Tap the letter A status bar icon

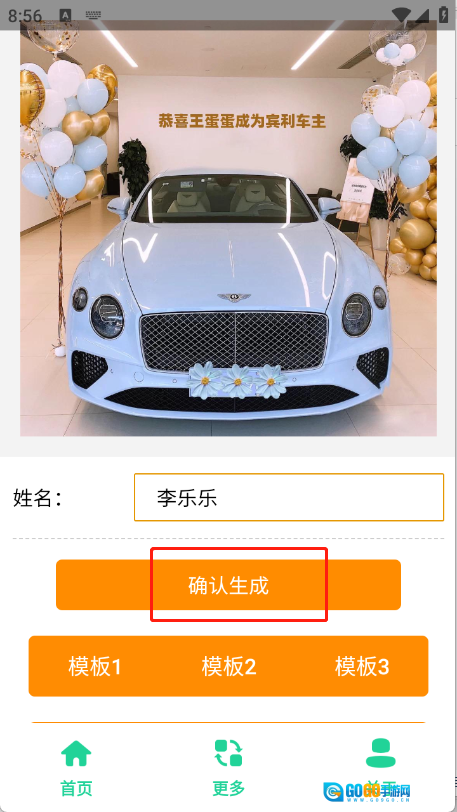click(x=65, y=15)
